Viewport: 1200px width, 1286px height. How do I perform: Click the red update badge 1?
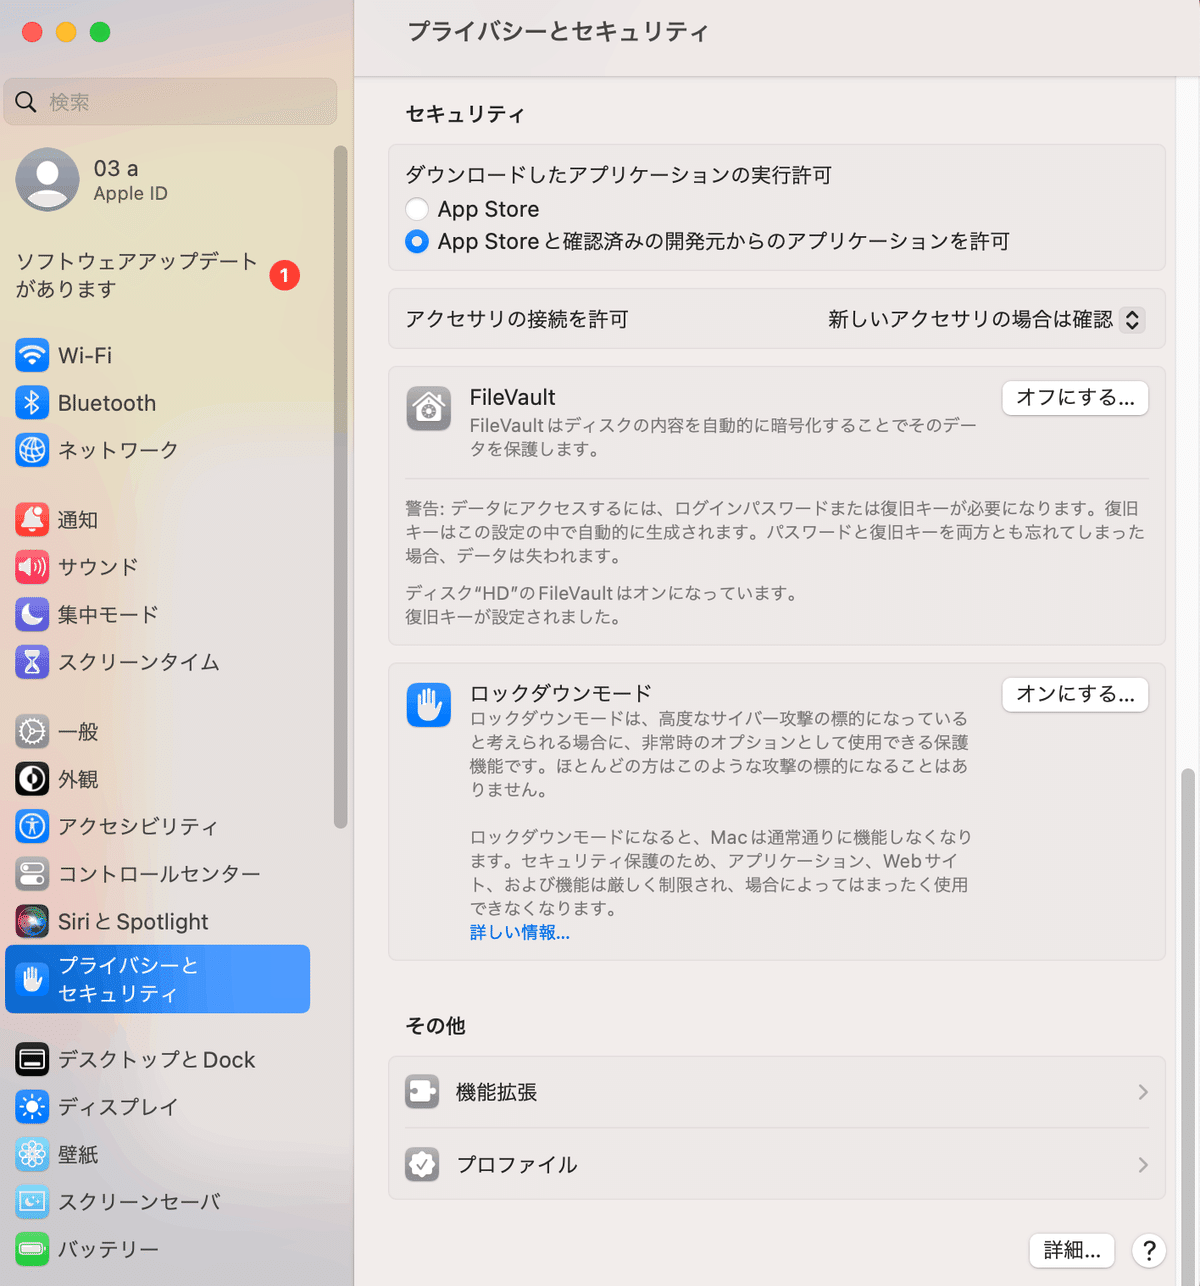coord(284,275)
